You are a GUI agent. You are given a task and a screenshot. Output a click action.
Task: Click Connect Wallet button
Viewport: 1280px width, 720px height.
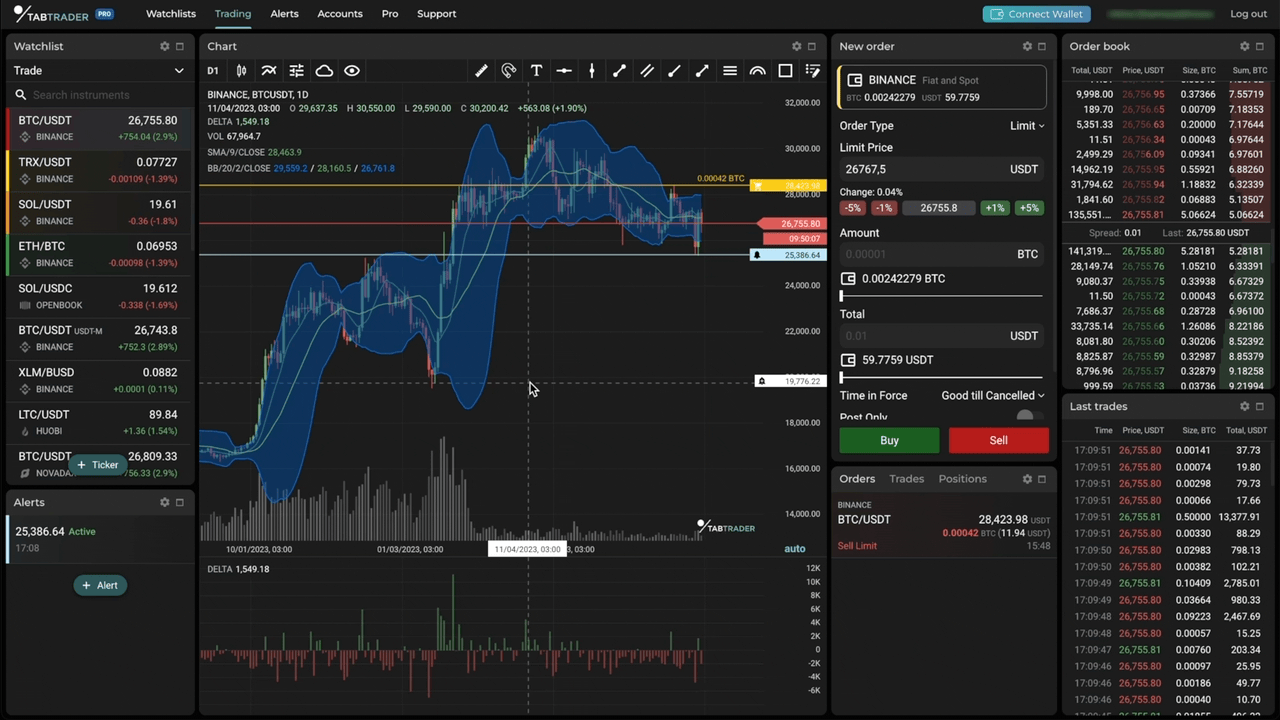coord(1036,14)
